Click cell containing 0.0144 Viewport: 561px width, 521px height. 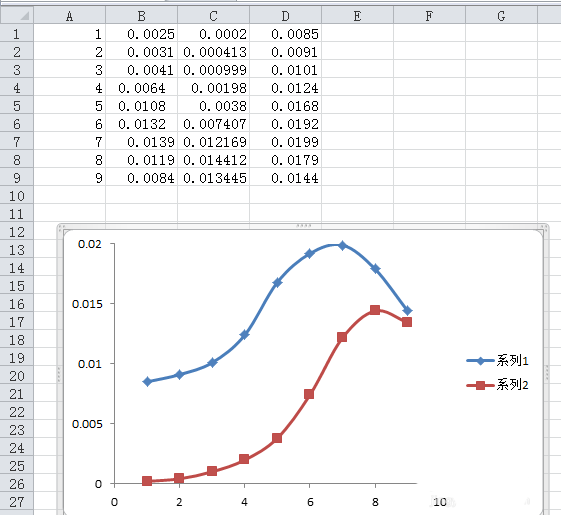coord(285,177)
